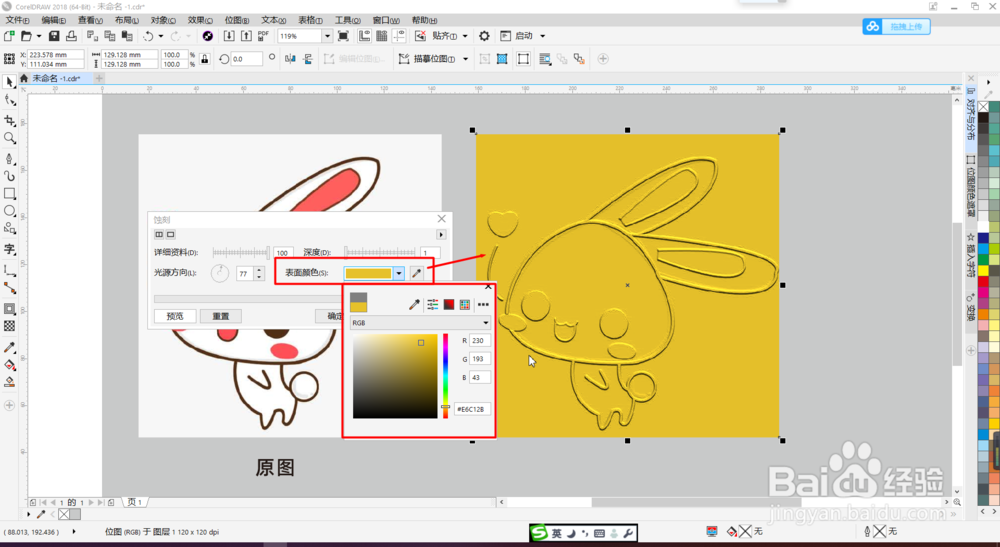This screenshot has width=1000, height=547.
Task: Select the Rectangle tool
Action: pos(9,193)
